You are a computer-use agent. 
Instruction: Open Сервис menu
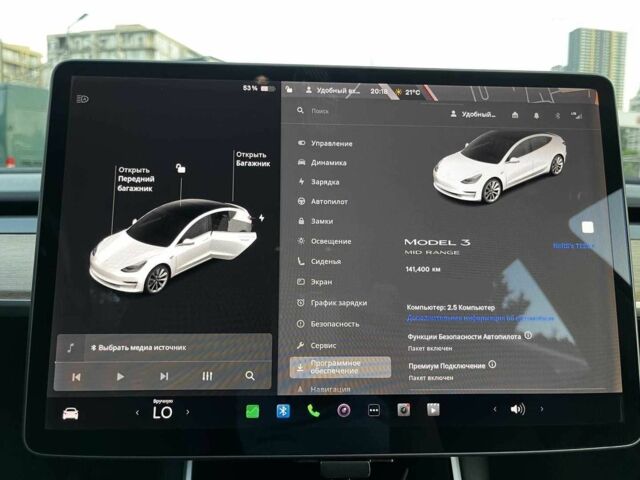(x=317, y=345)
